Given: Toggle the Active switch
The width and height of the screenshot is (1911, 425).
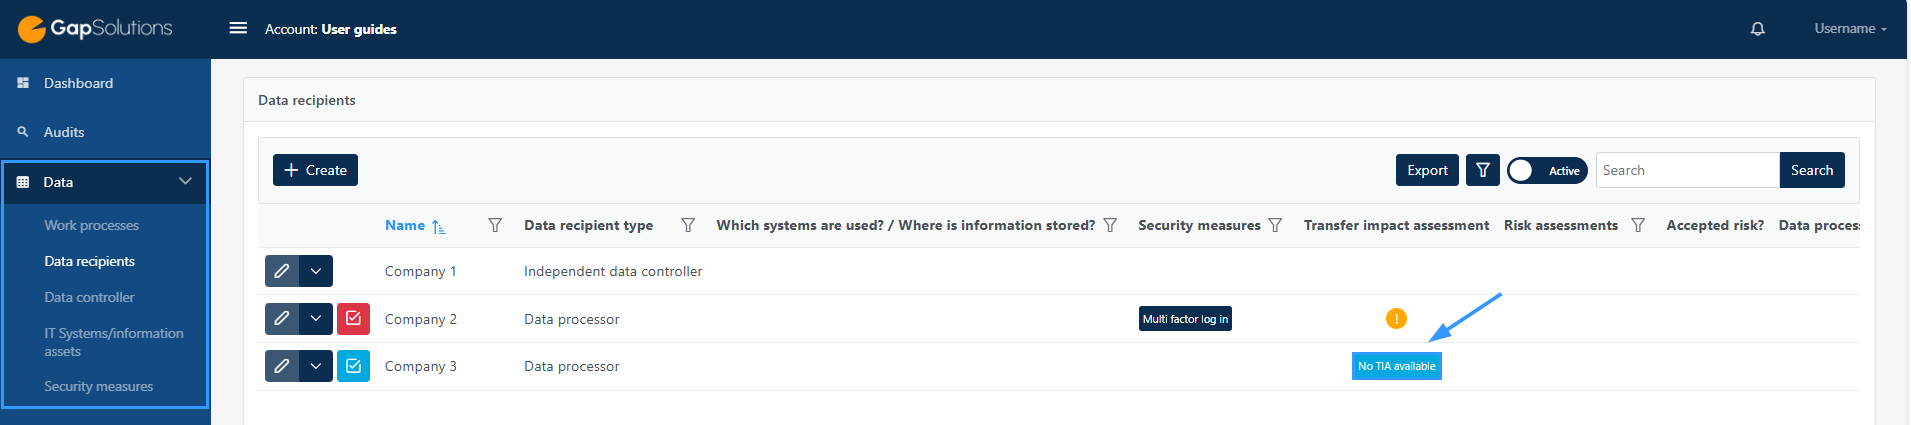Looking at the screenshot, I should click(1547, 171).
